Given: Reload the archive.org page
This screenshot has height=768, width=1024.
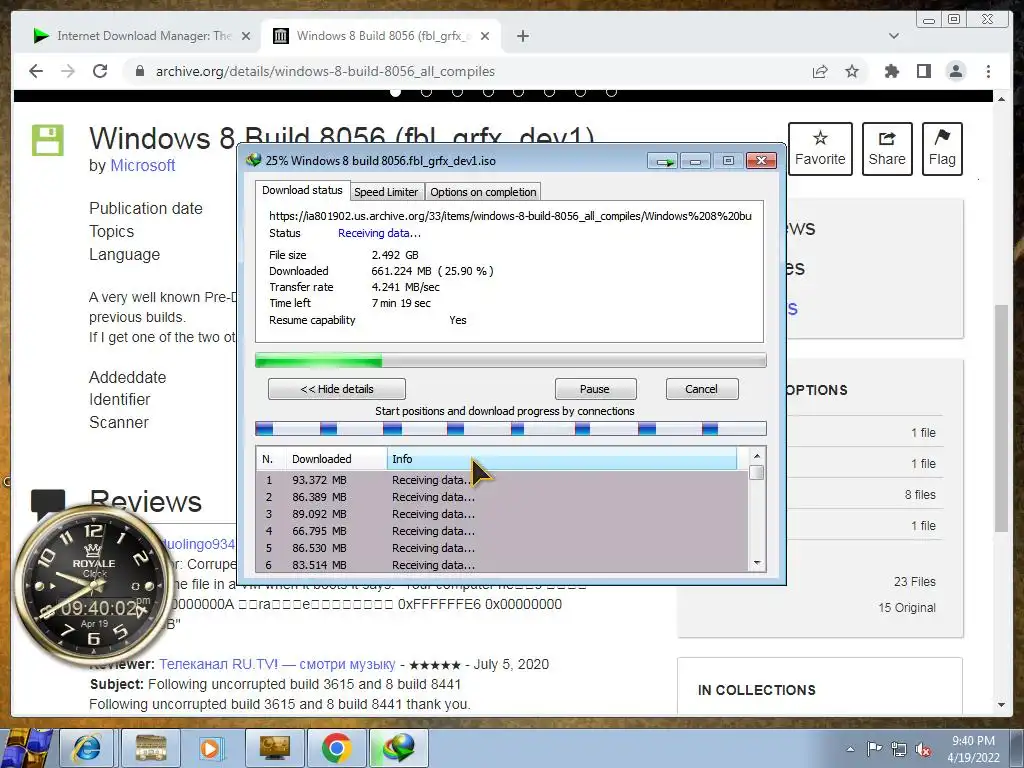Looking at the screenshot, I should pos(100,71).
